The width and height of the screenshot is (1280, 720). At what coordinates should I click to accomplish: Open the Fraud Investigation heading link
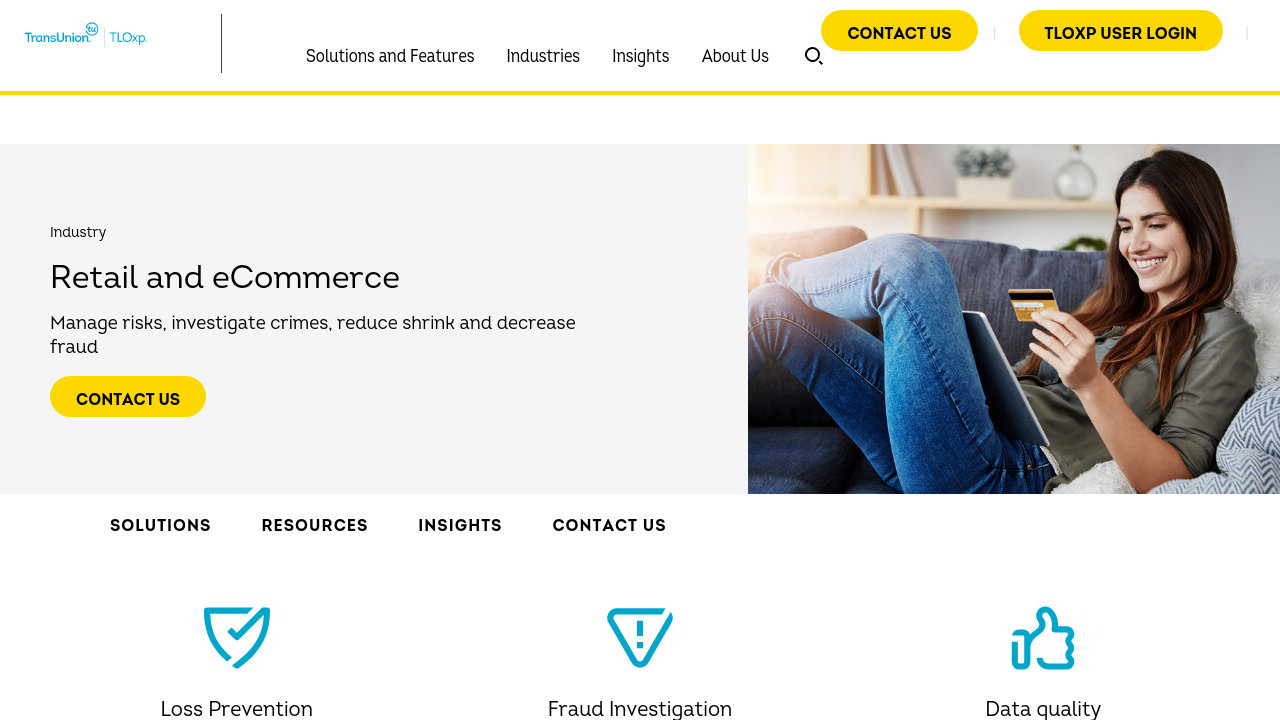point(640,708)
